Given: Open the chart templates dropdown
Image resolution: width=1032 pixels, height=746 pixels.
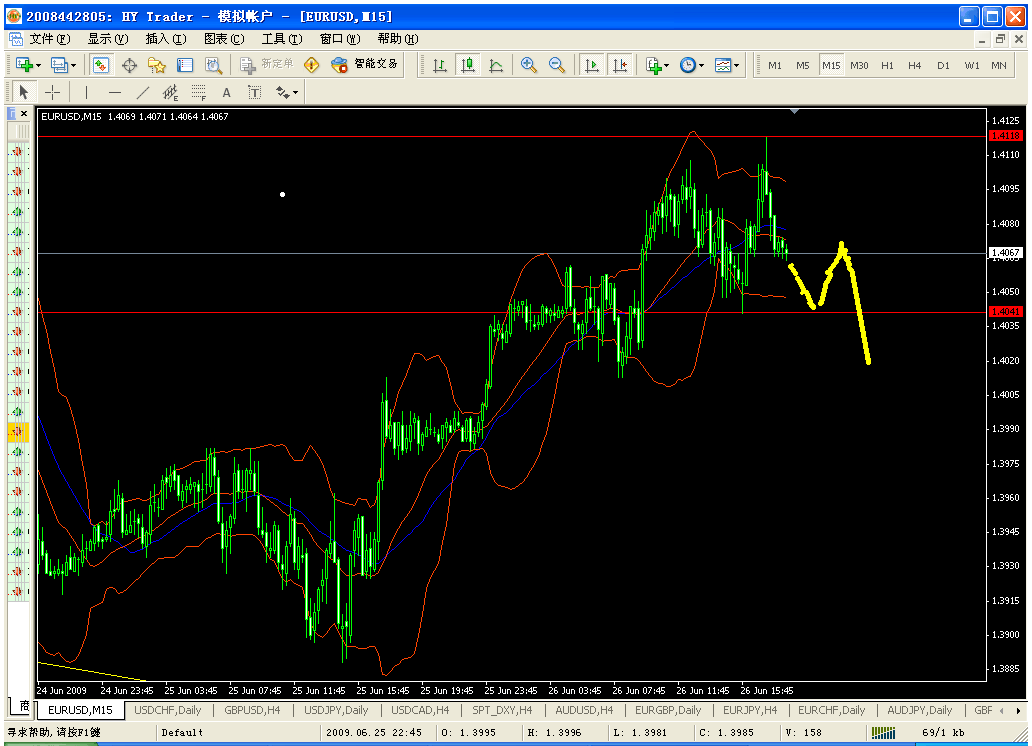Looking at the screenshot, I should [x=727, y=65].
